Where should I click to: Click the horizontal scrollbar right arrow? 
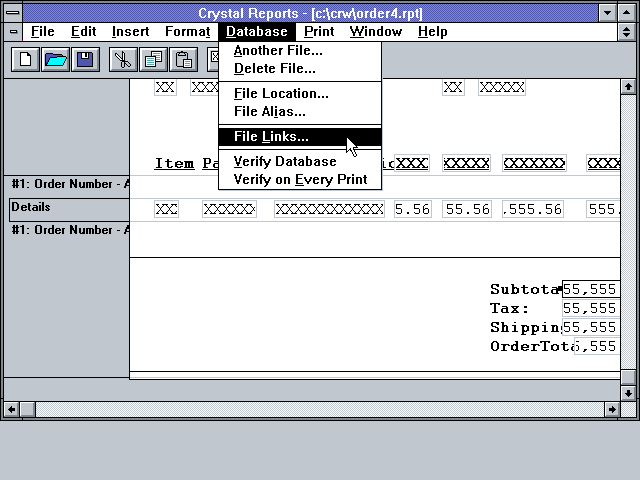click(x=612, y=409)
